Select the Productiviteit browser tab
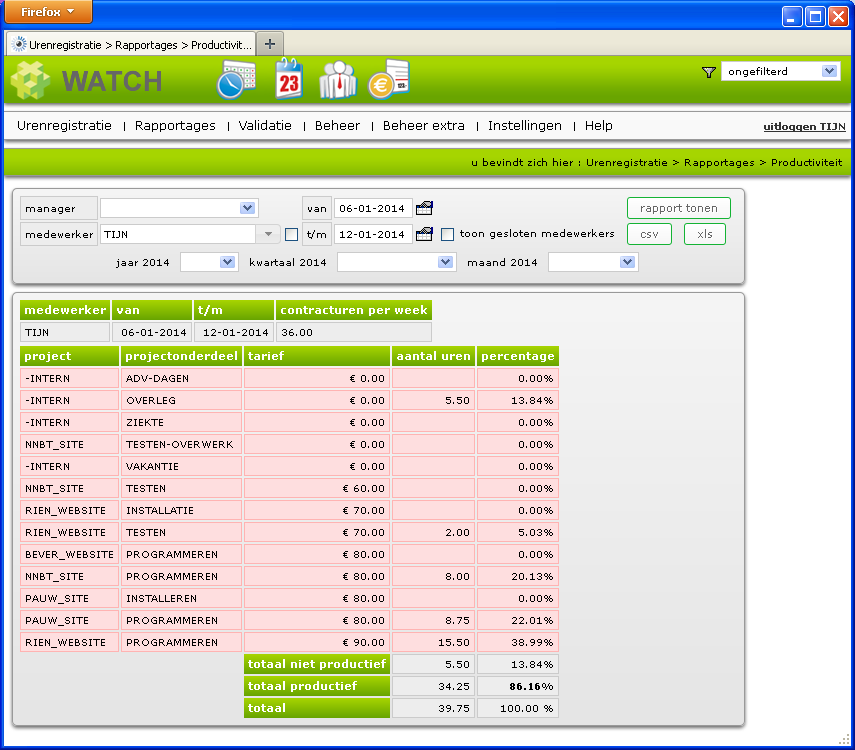The width and height of the screenshot is (855, 750). tap(131, 44)
